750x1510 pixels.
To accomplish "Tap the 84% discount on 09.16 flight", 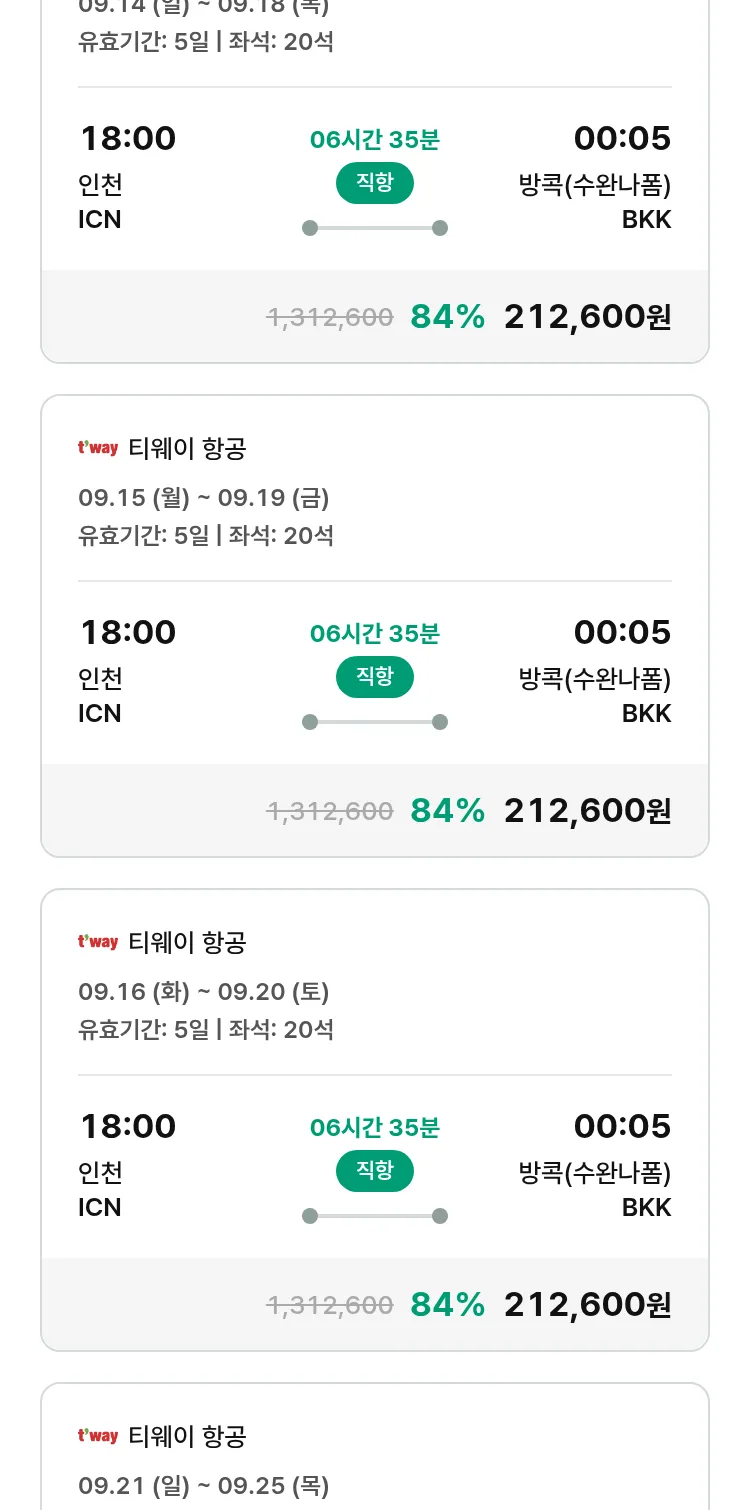I will pos(447,1304).
